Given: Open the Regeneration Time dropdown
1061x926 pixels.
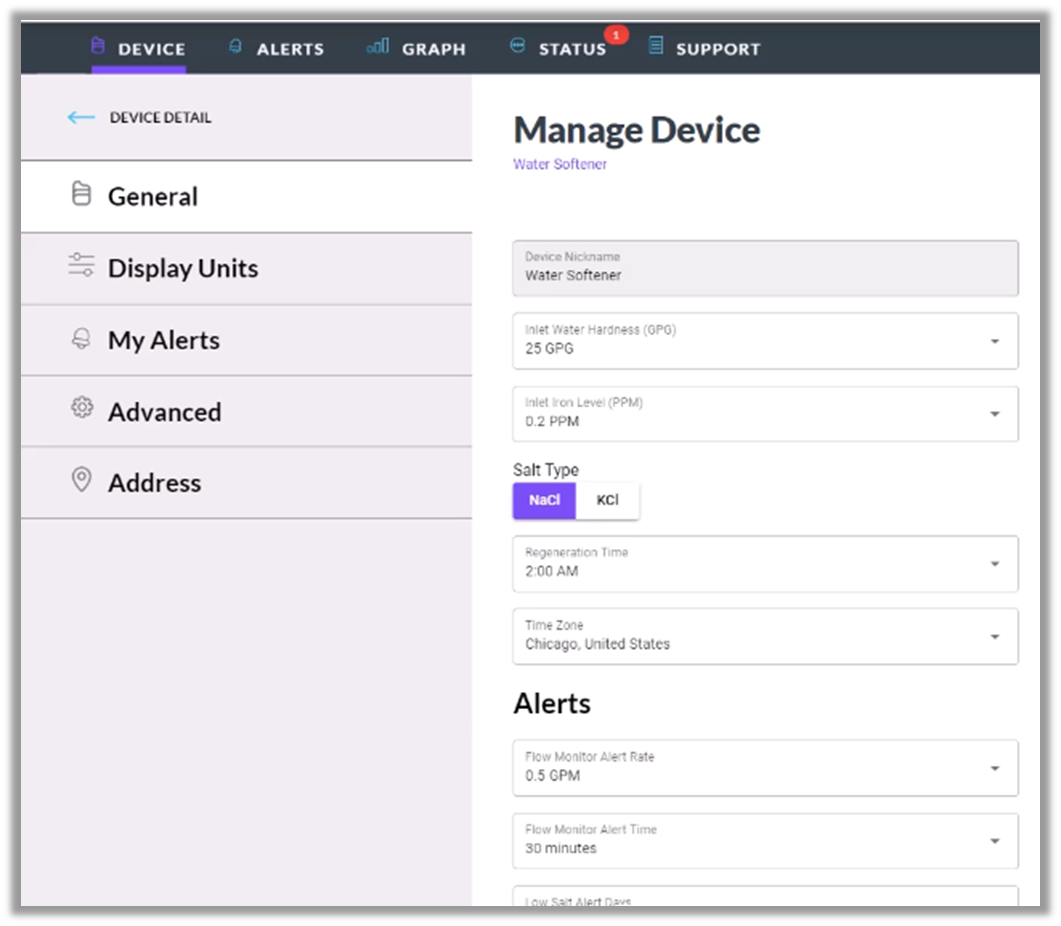Looking at the screenshot, I should (765, 563).
